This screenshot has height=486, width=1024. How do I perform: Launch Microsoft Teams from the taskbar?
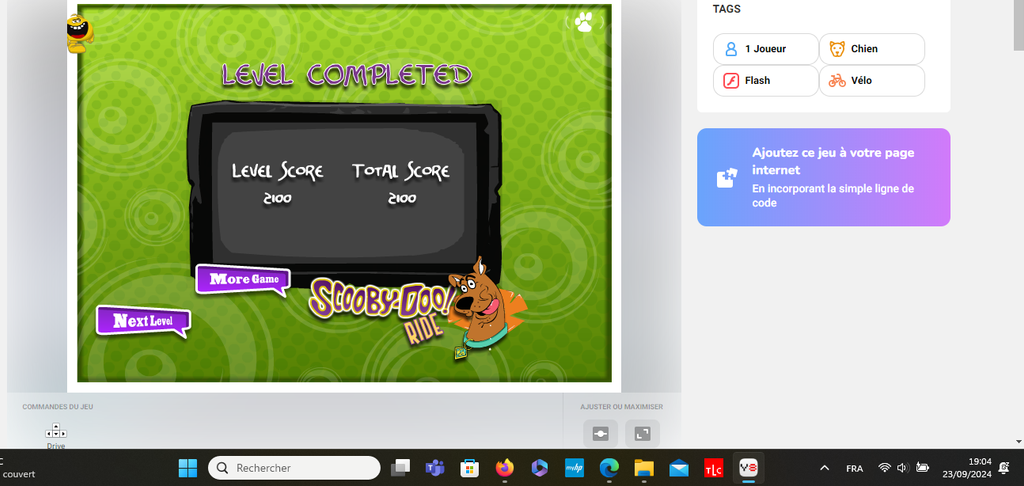pyautogui.click(x=435, y=468)
